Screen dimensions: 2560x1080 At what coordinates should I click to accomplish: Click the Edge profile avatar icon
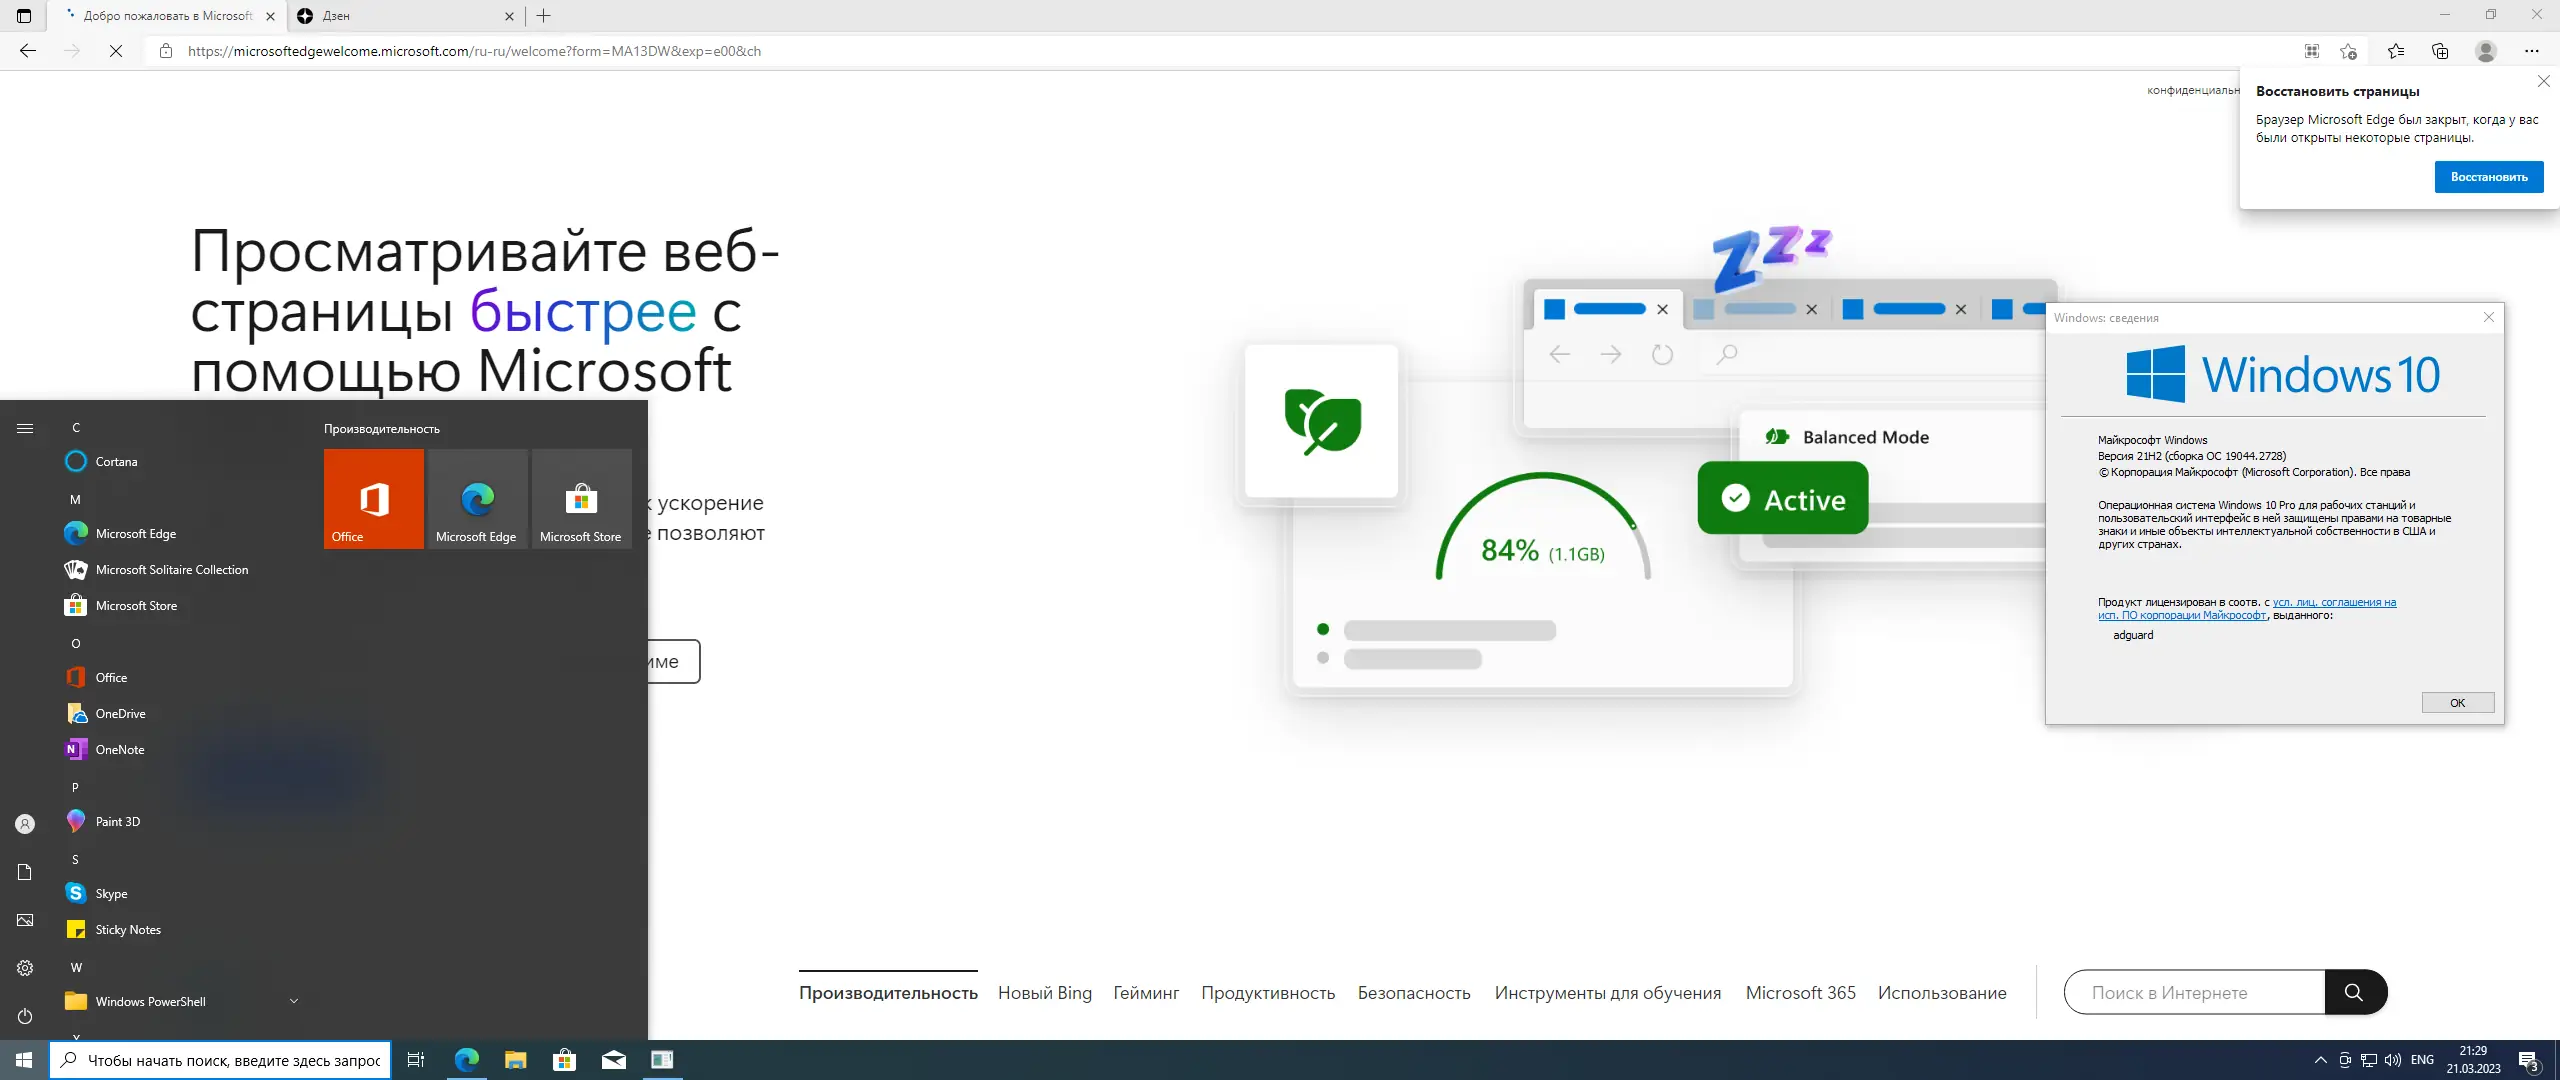[2486, 51]
